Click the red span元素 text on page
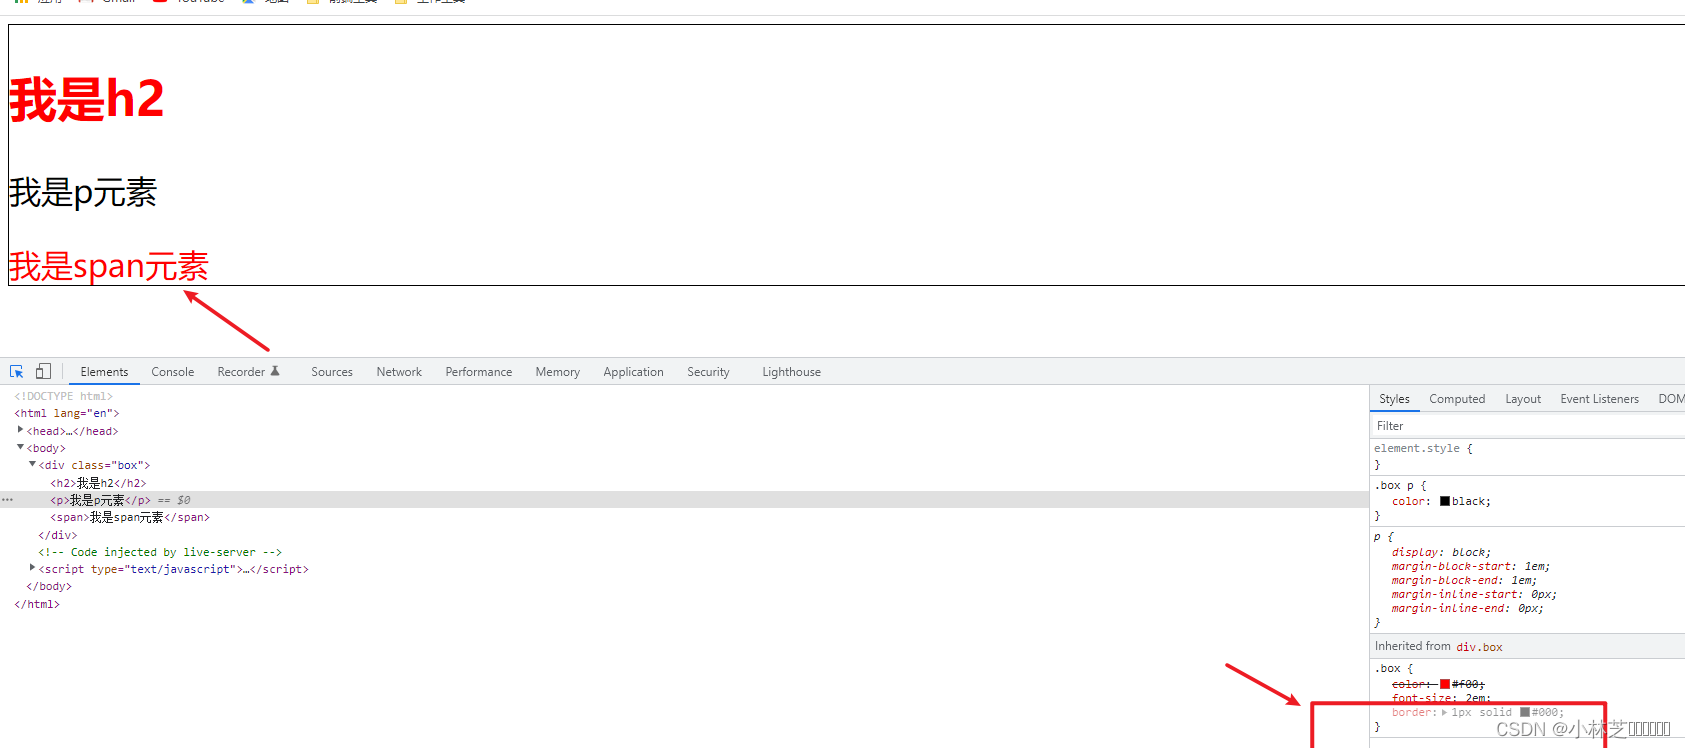The width and height of the screenshot is (1685, 748). click(x=109, y=266)
